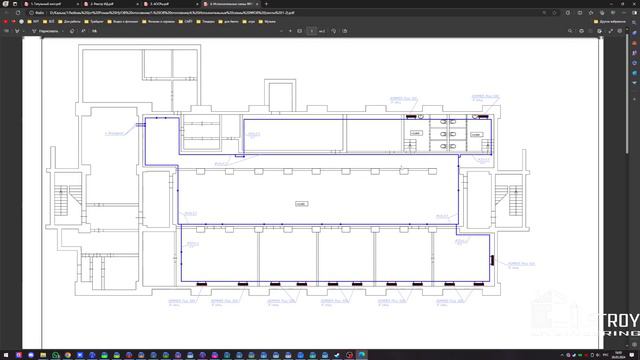This screenshot has width=640, height=360.
Task: Open a new browser tab
Action: click(267, 4)
